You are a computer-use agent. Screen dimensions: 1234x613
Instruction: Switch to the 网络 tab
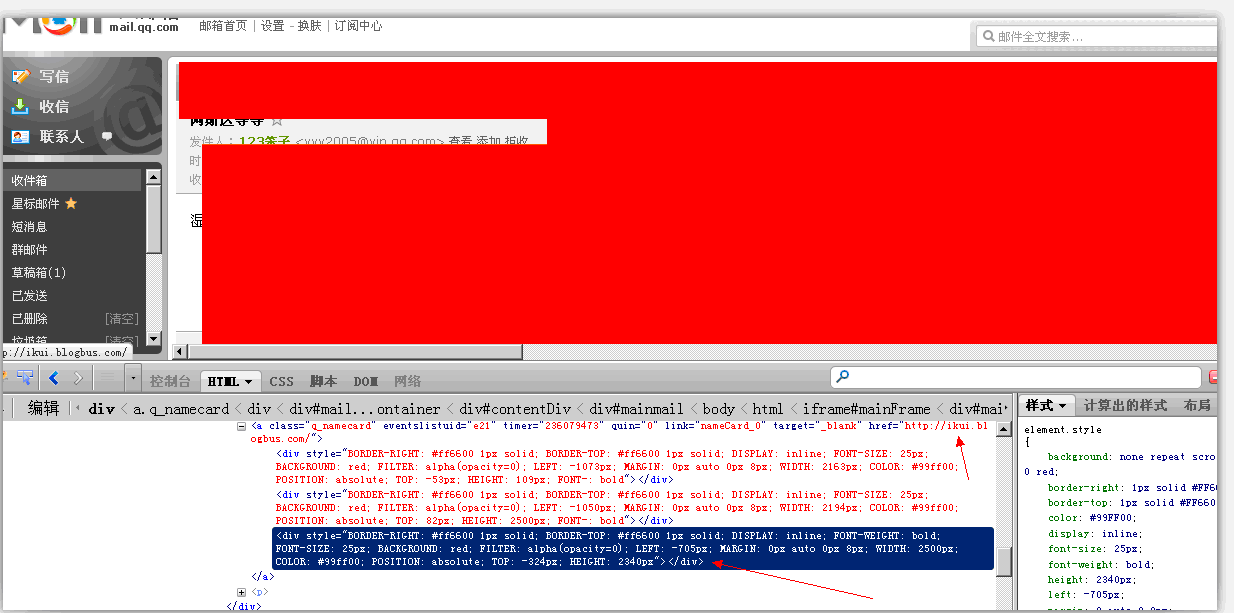[407, 382]
